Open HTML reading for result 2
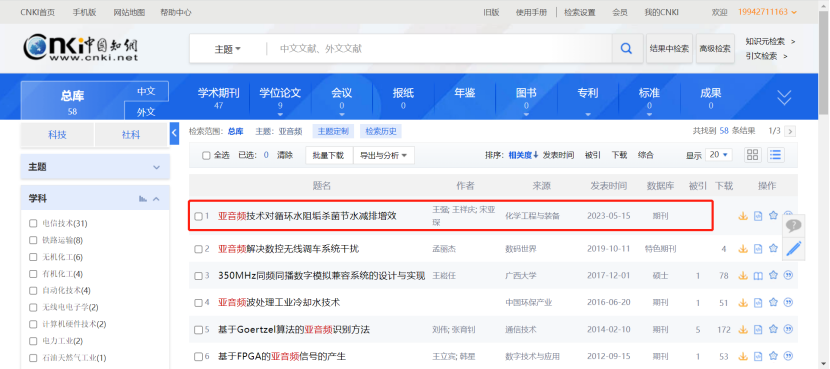 [758, 248]
